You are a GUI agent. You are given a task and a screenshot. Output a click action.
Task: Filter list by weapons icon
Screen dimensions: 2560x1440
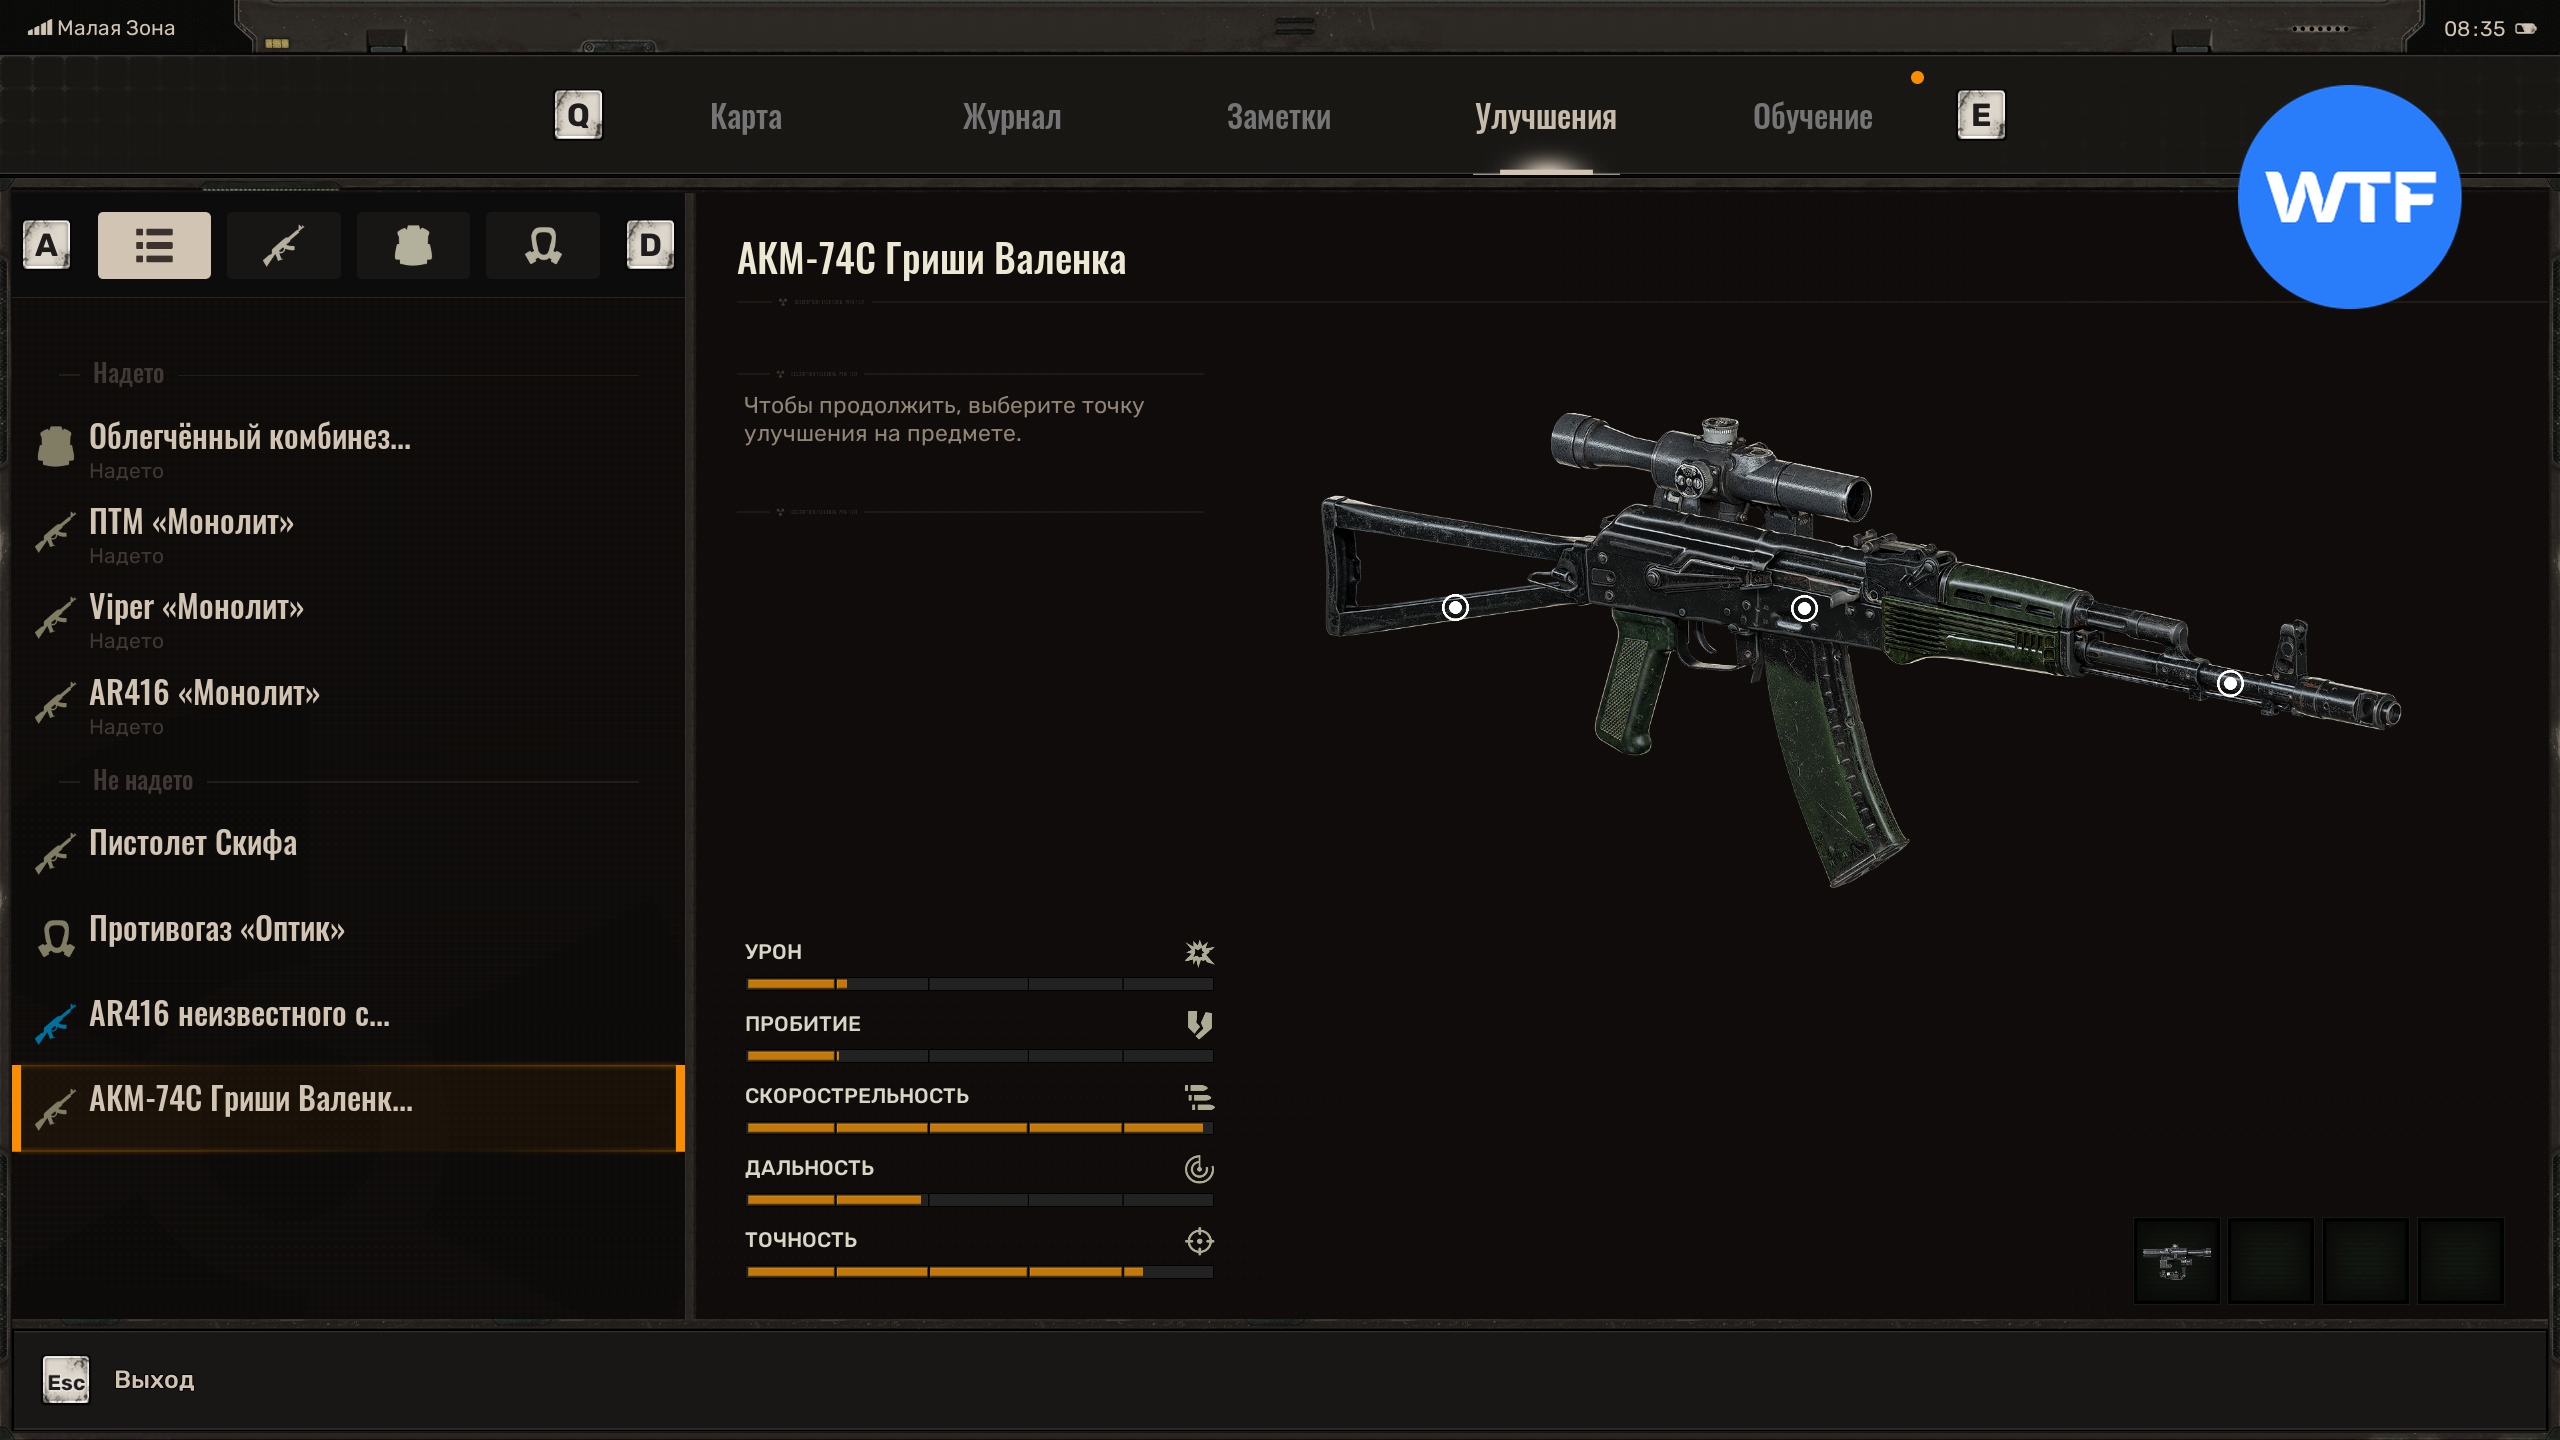pos(283,245)
